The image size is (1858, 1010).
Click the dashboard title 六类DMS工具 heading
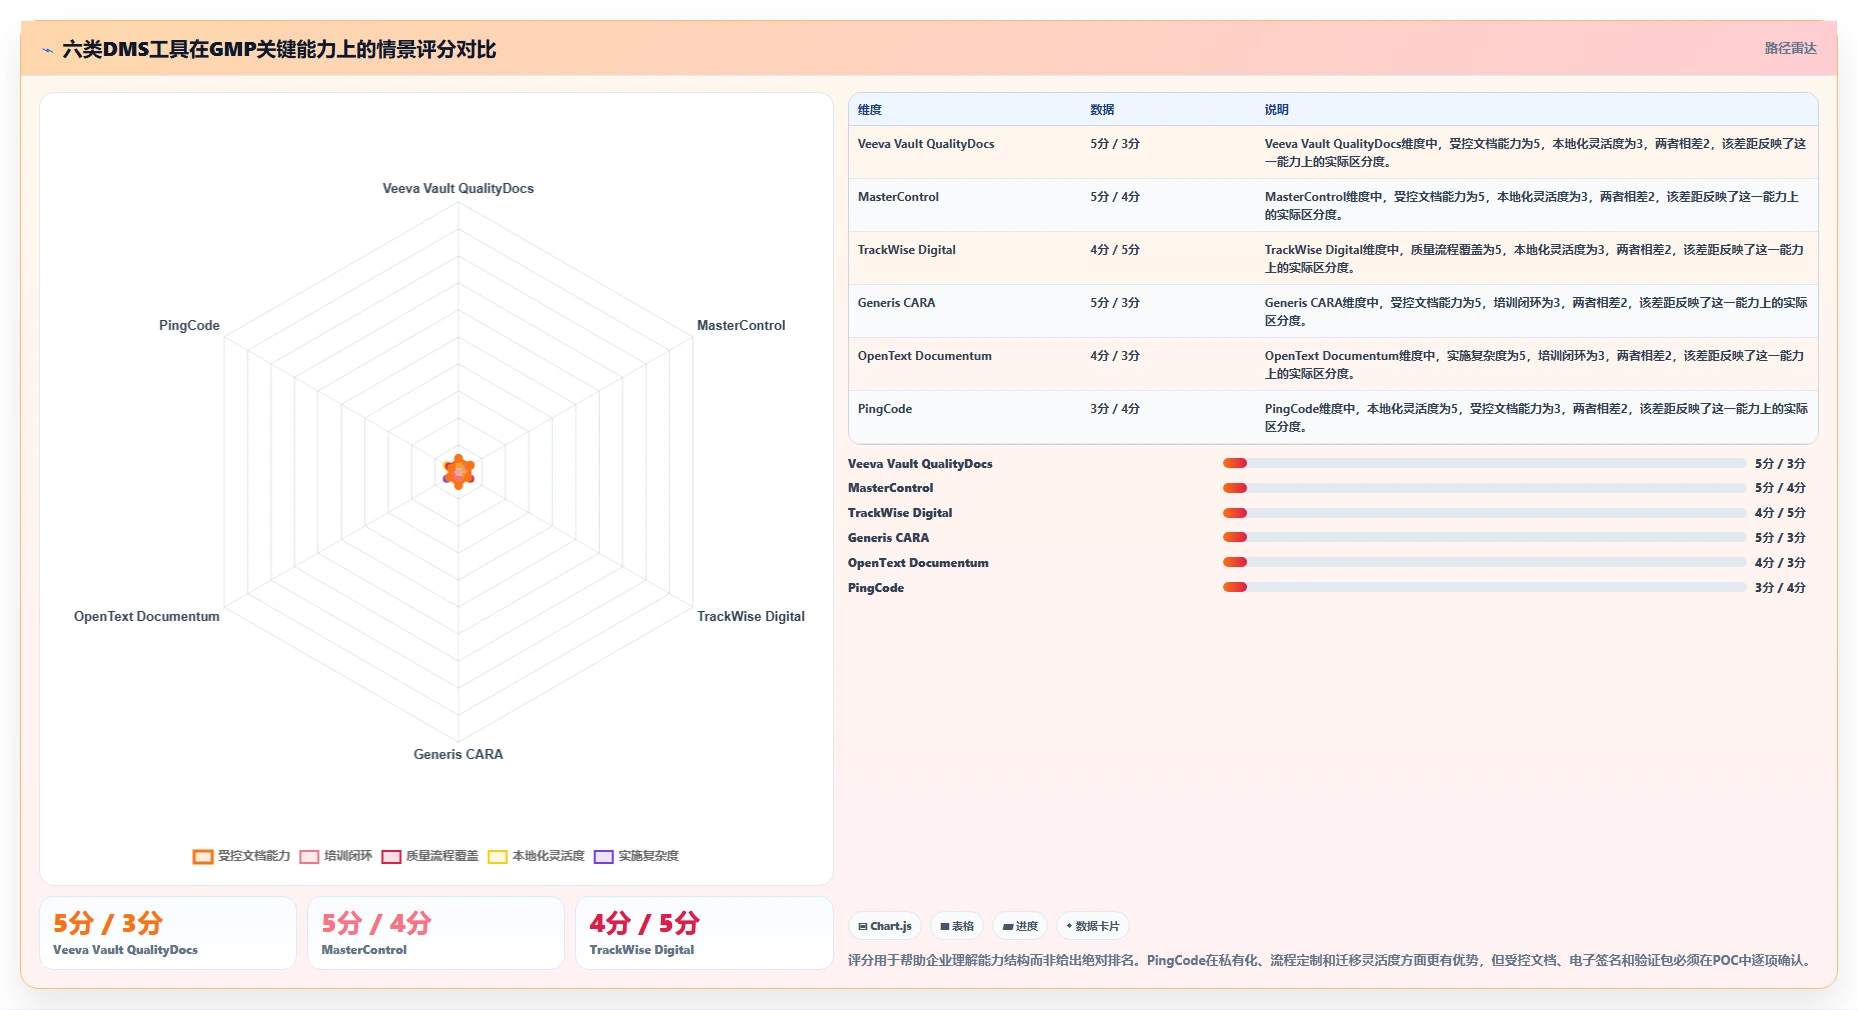coord(279,50)
